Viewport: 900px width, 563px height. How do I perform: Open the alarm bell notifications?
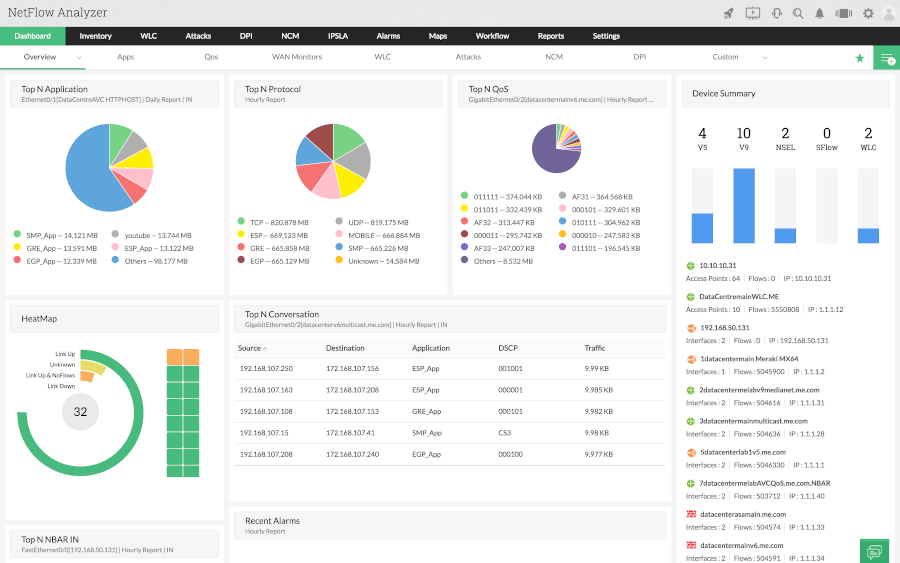point(820,13)
